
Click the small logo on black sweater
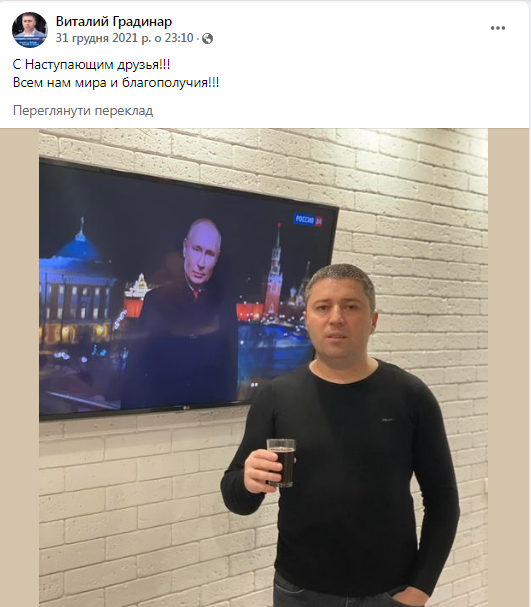click(x=388, y=419)
